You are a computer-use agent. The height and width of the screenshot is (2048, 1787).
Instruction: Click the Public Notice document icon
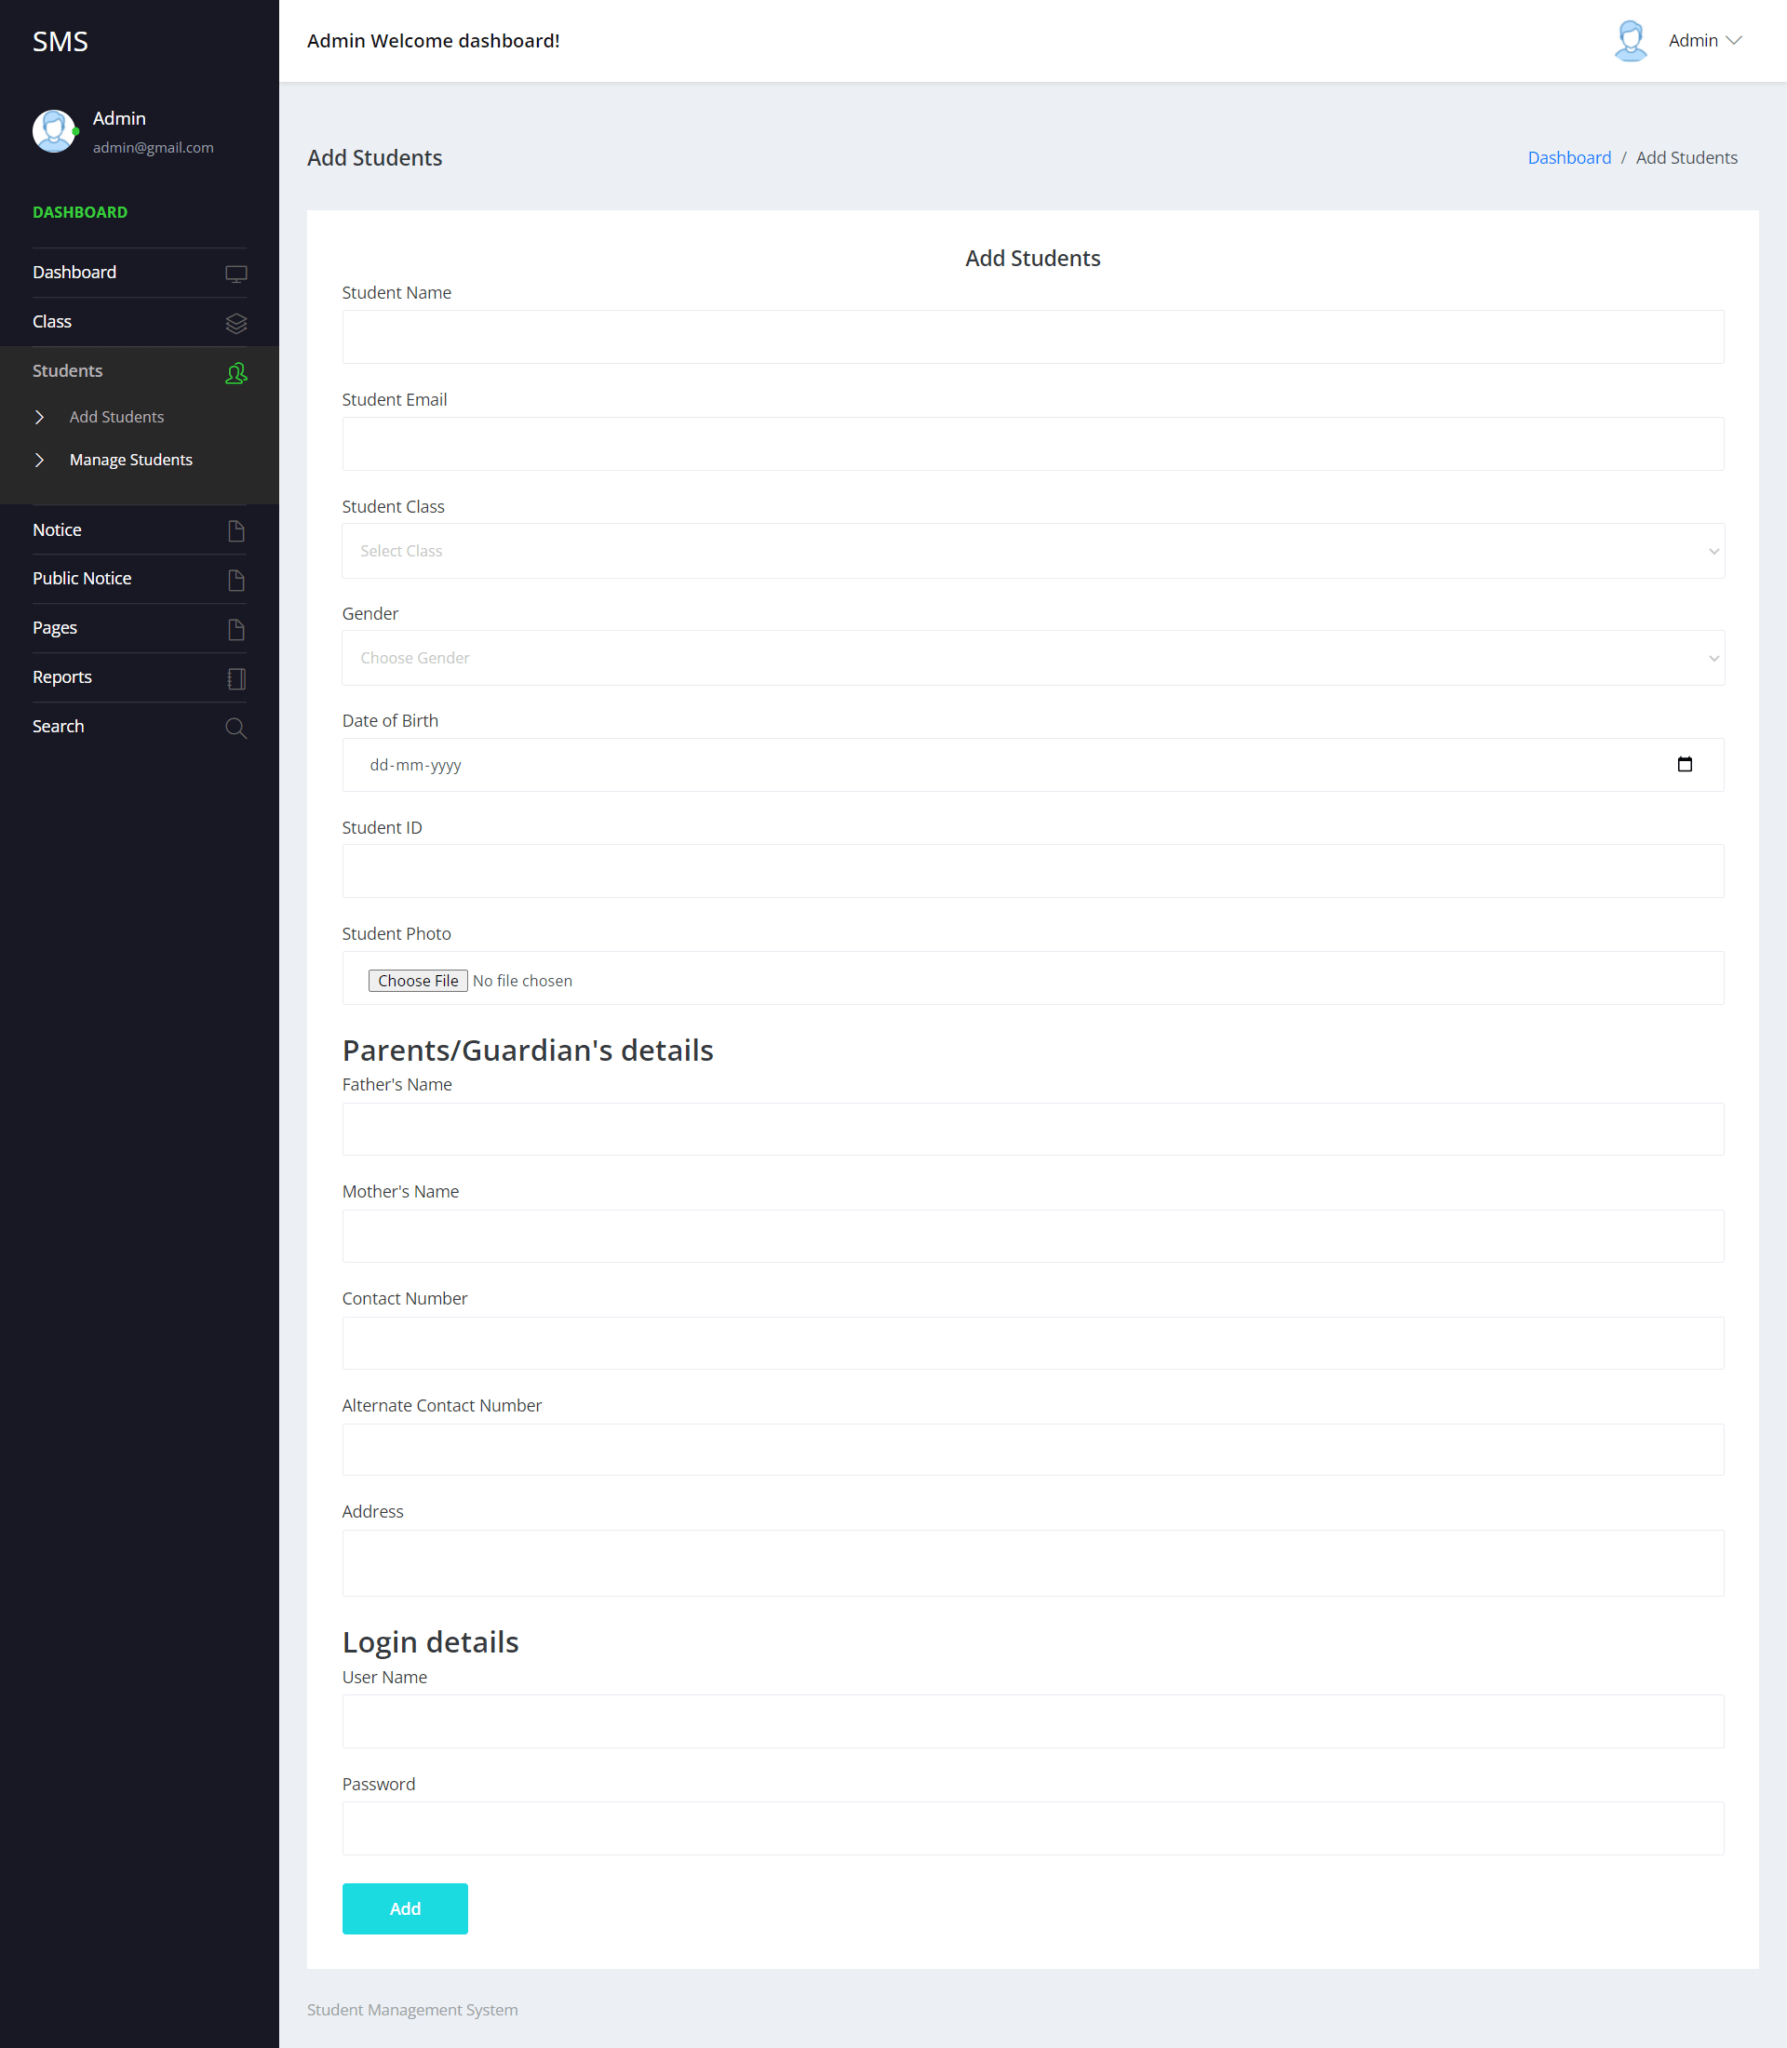point(236,579)
